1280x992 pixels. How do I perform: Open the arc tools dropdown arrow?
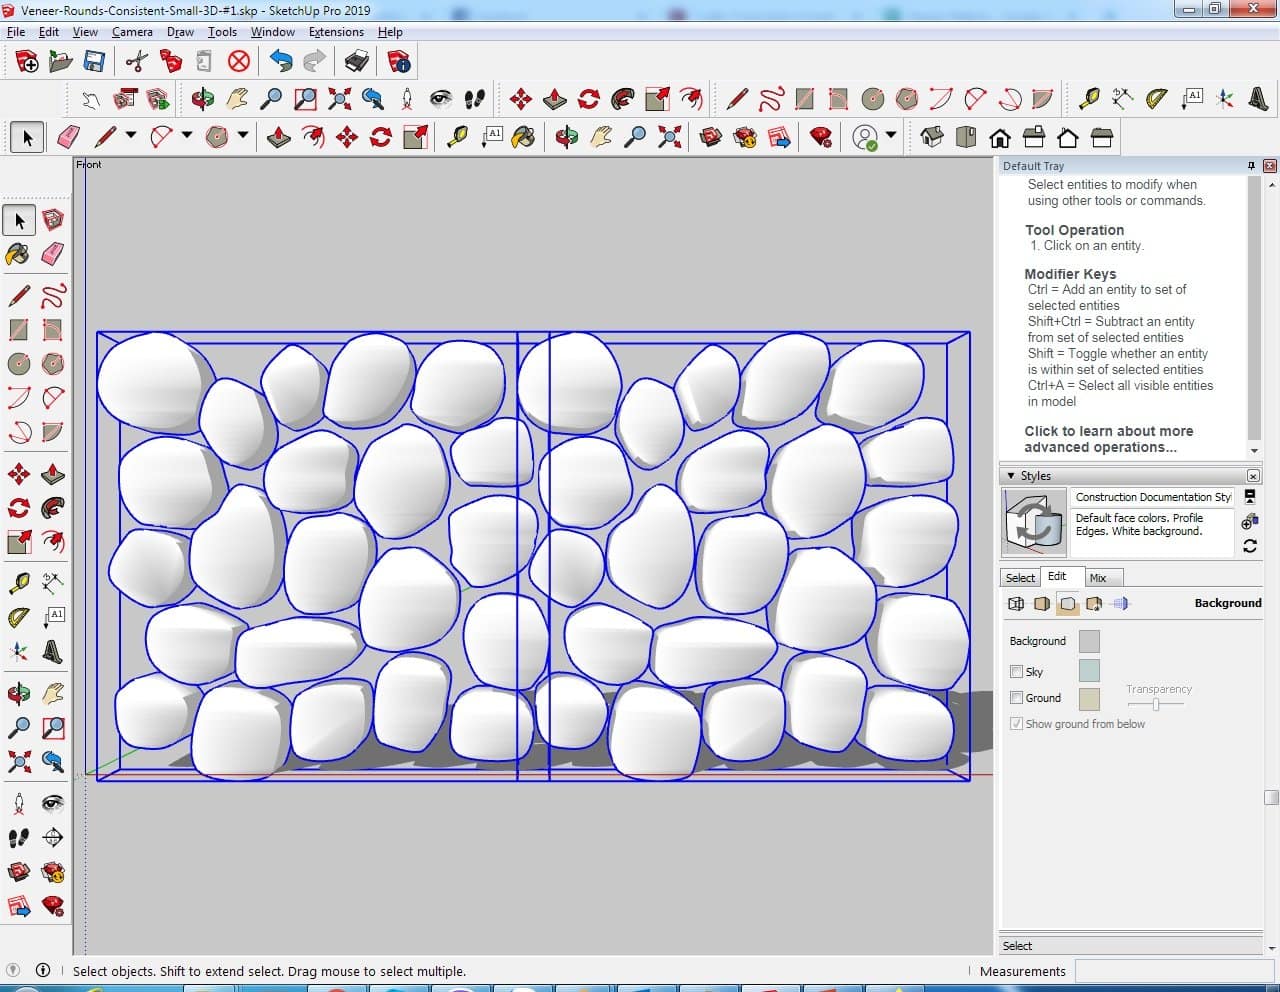point(186,137)
